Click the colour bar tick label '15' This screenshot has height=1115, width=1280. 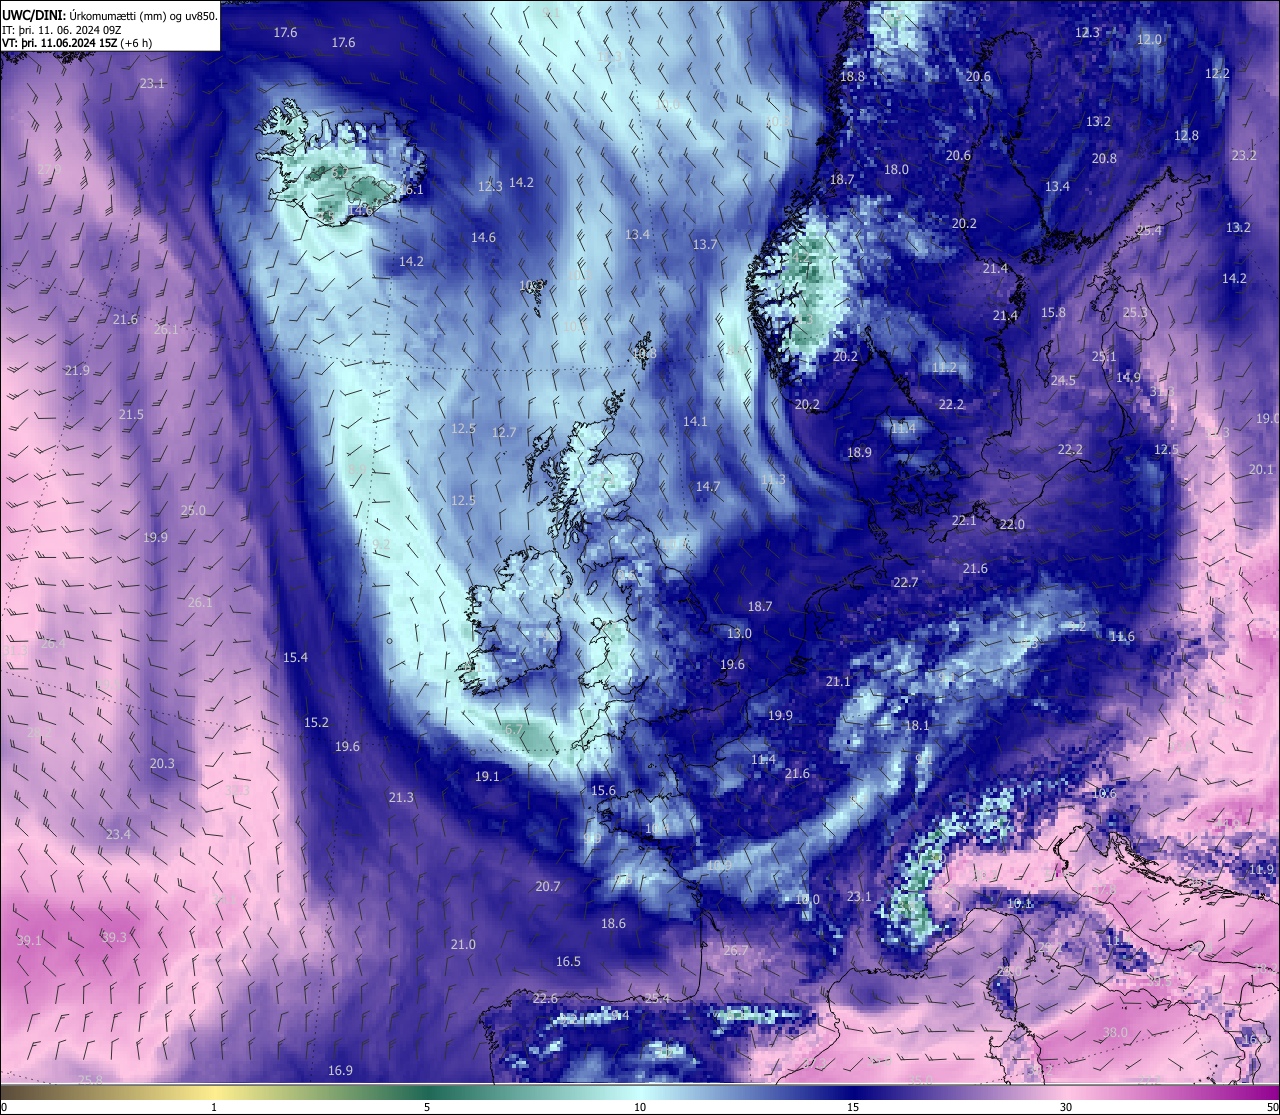click(x=853, y=1107)
